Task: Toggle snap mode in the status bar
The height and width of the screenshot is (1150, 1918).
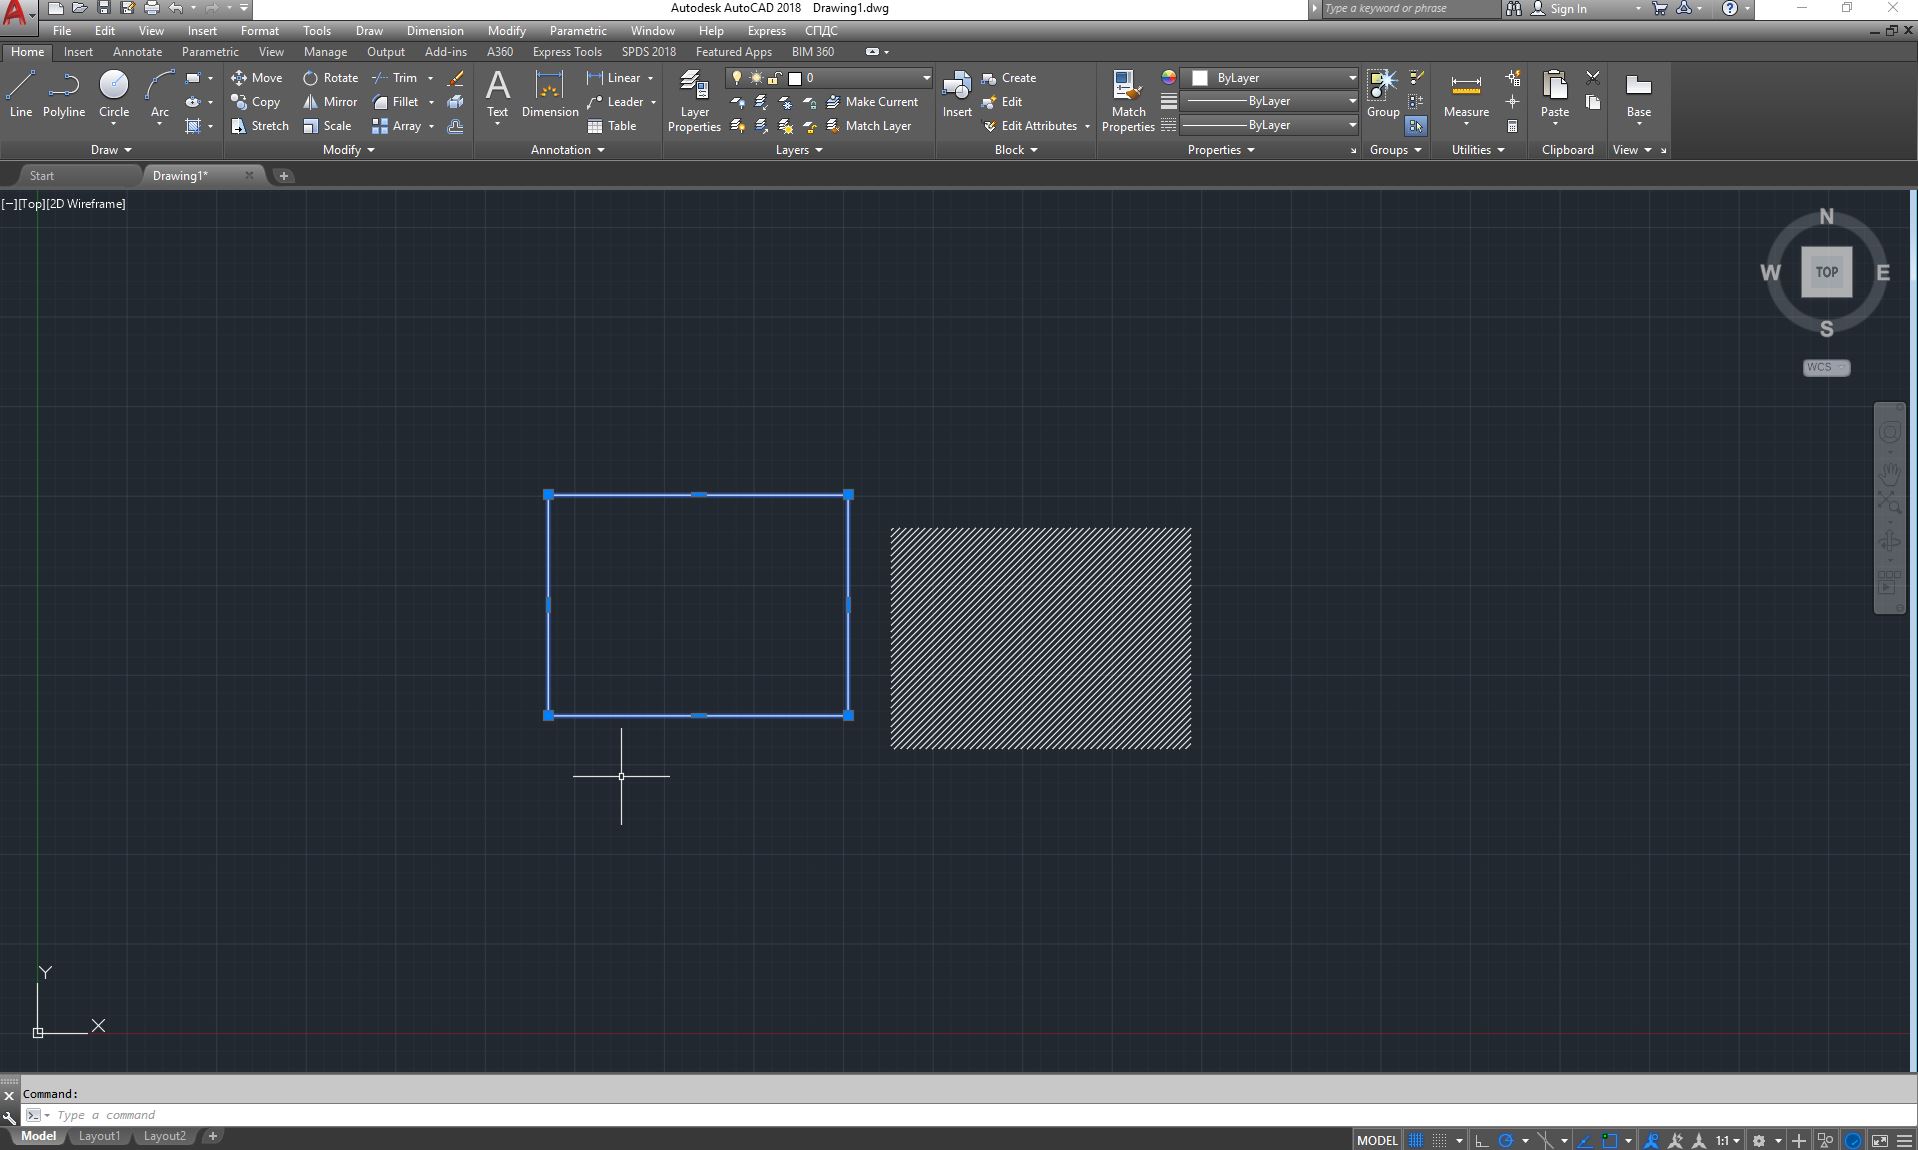Action: [1438, 1140]
